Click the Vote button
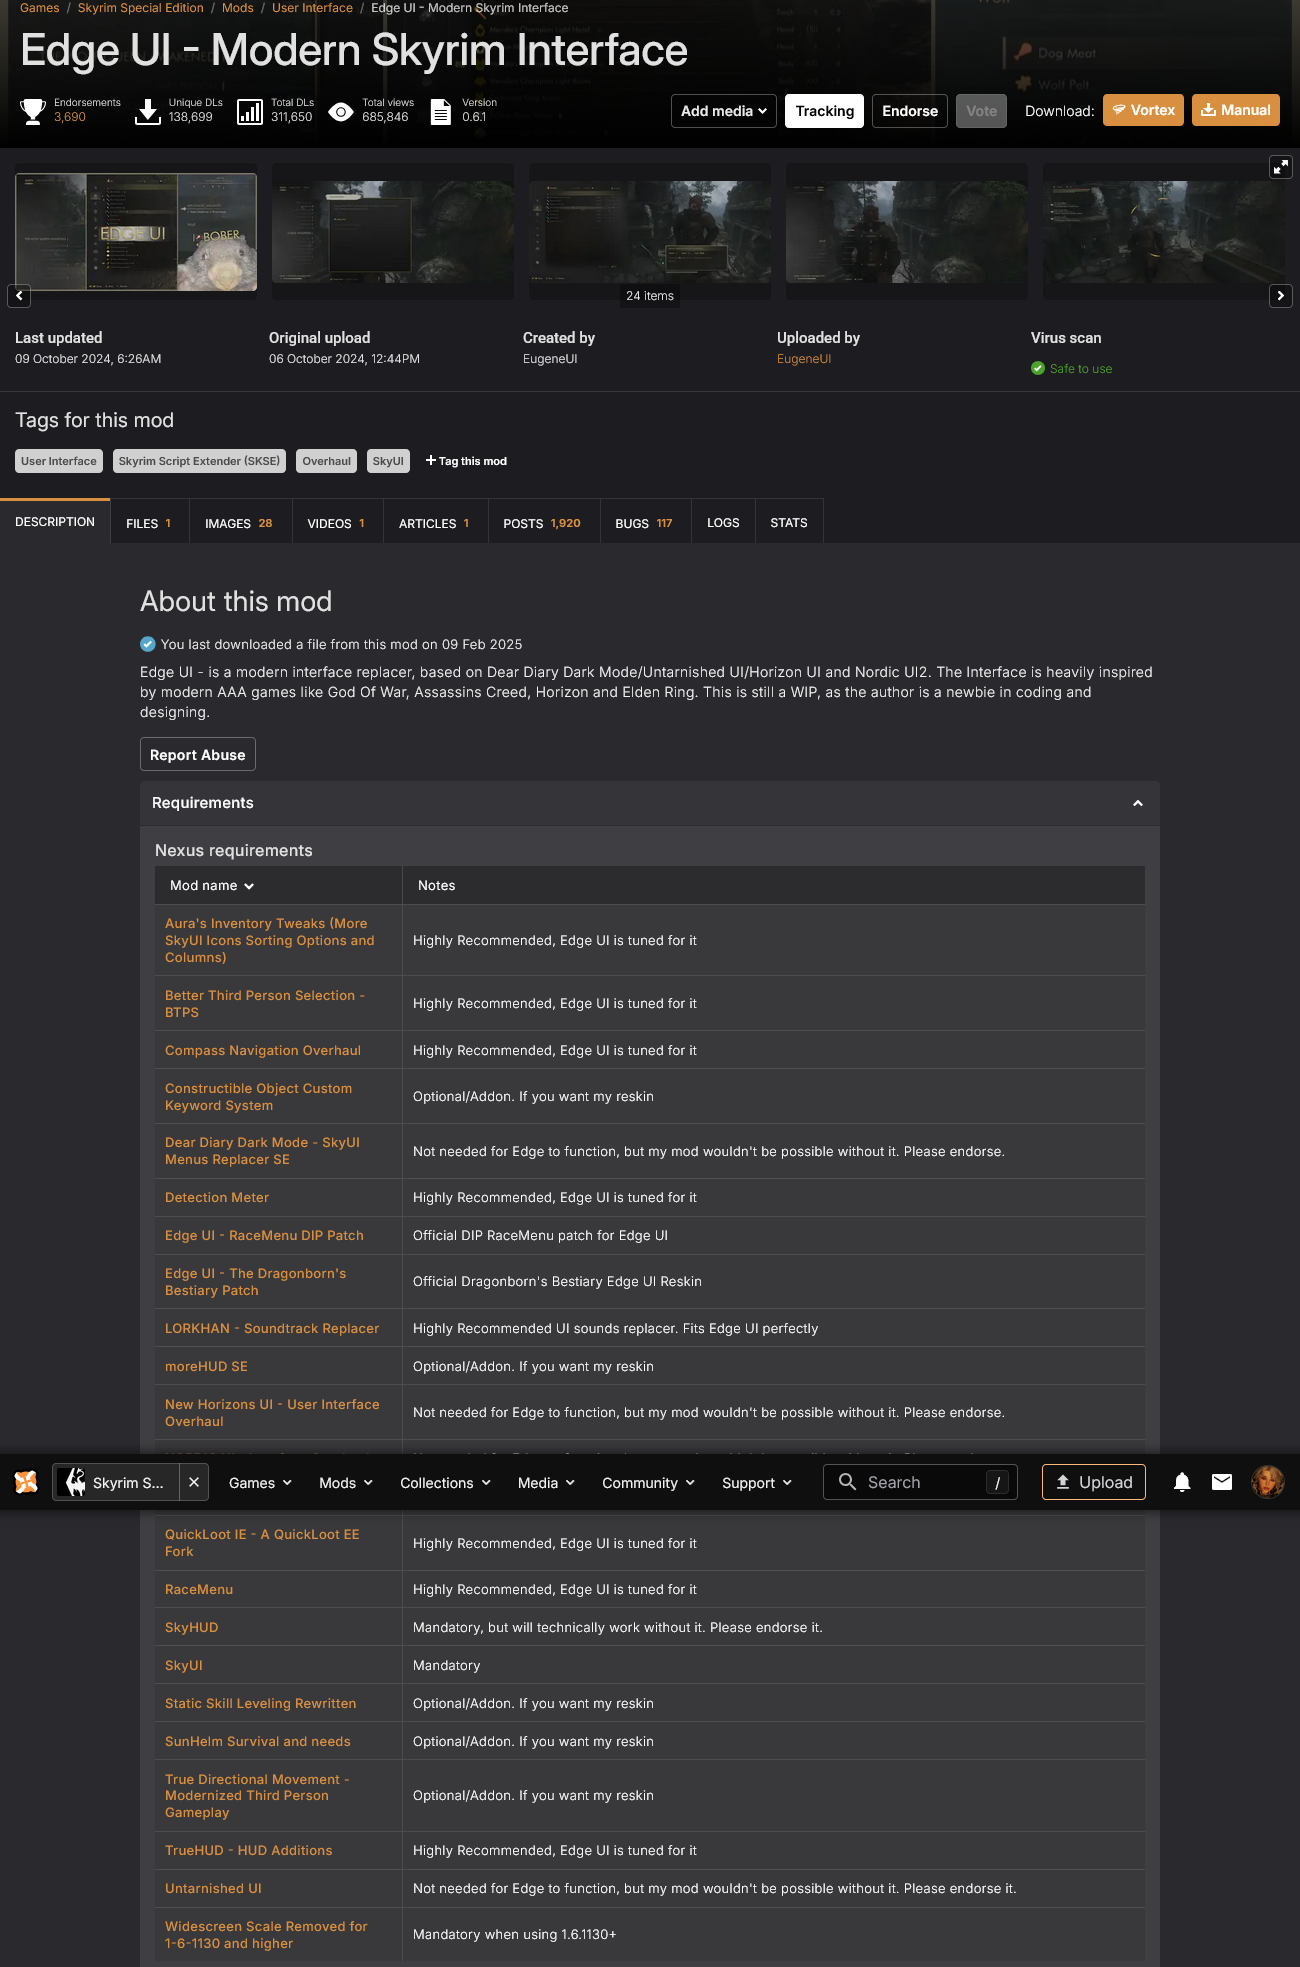 tap(981, 111)
